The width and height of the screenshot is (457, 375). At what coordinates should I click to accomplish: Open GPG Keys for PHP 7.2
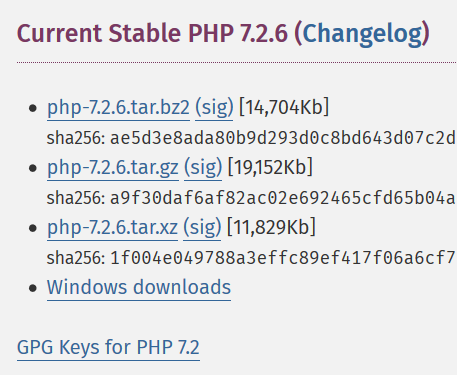click(x=108, y=347)
